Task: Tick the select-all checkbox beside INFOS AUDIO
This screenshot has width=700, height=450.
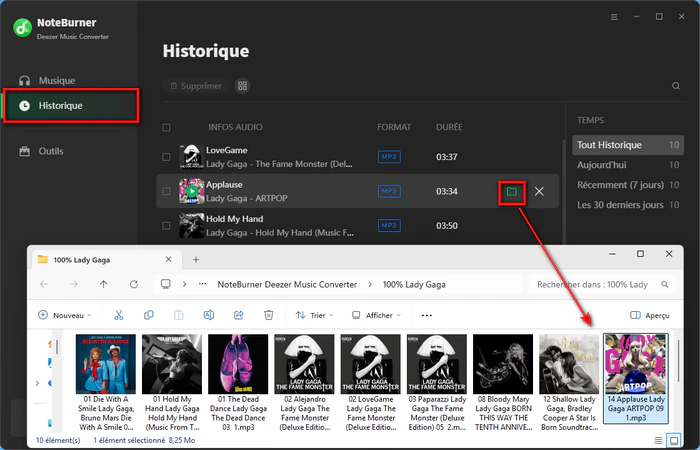Action: (166, 128)
